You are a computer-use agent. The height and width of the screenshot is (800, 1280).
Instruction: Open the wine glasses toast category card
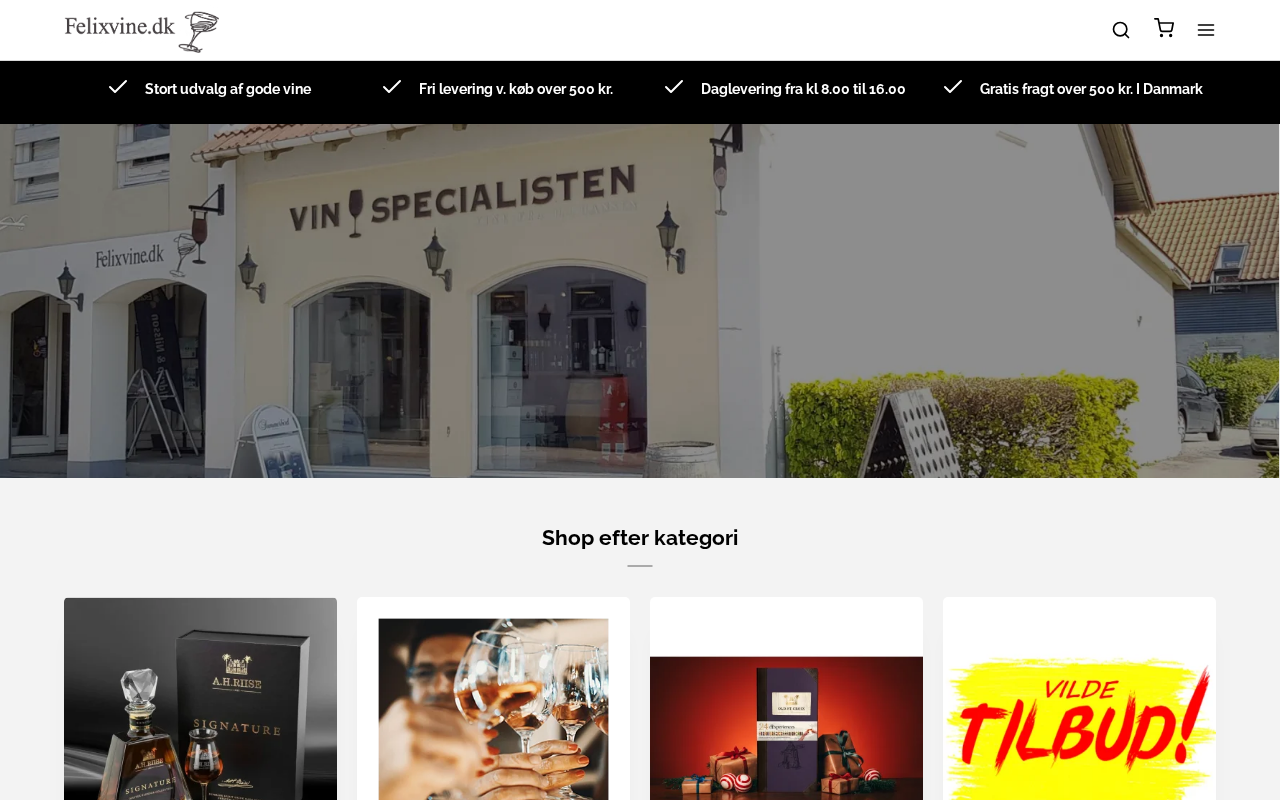[493, 699]
